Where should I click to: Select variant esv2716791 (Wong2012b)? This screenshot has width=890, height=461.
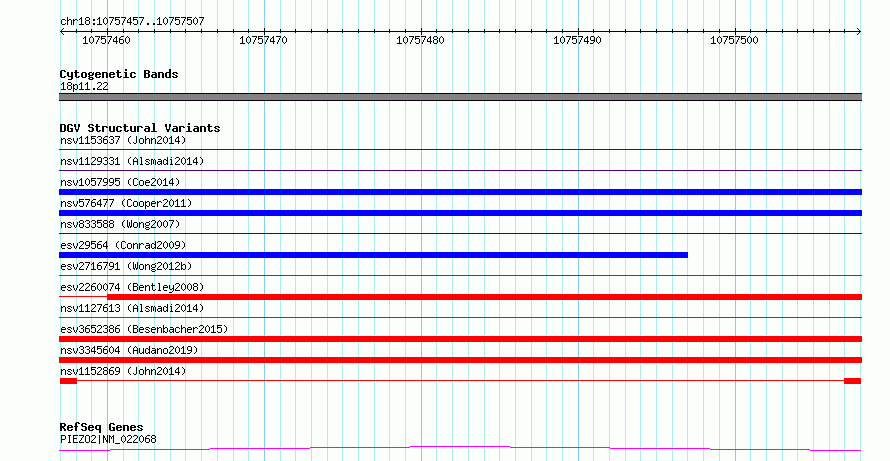click(x=126, y=266)
